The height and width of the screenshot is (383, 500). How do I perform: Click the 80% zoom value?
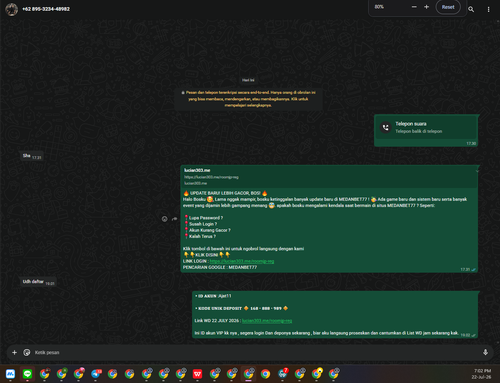(379, 7)
